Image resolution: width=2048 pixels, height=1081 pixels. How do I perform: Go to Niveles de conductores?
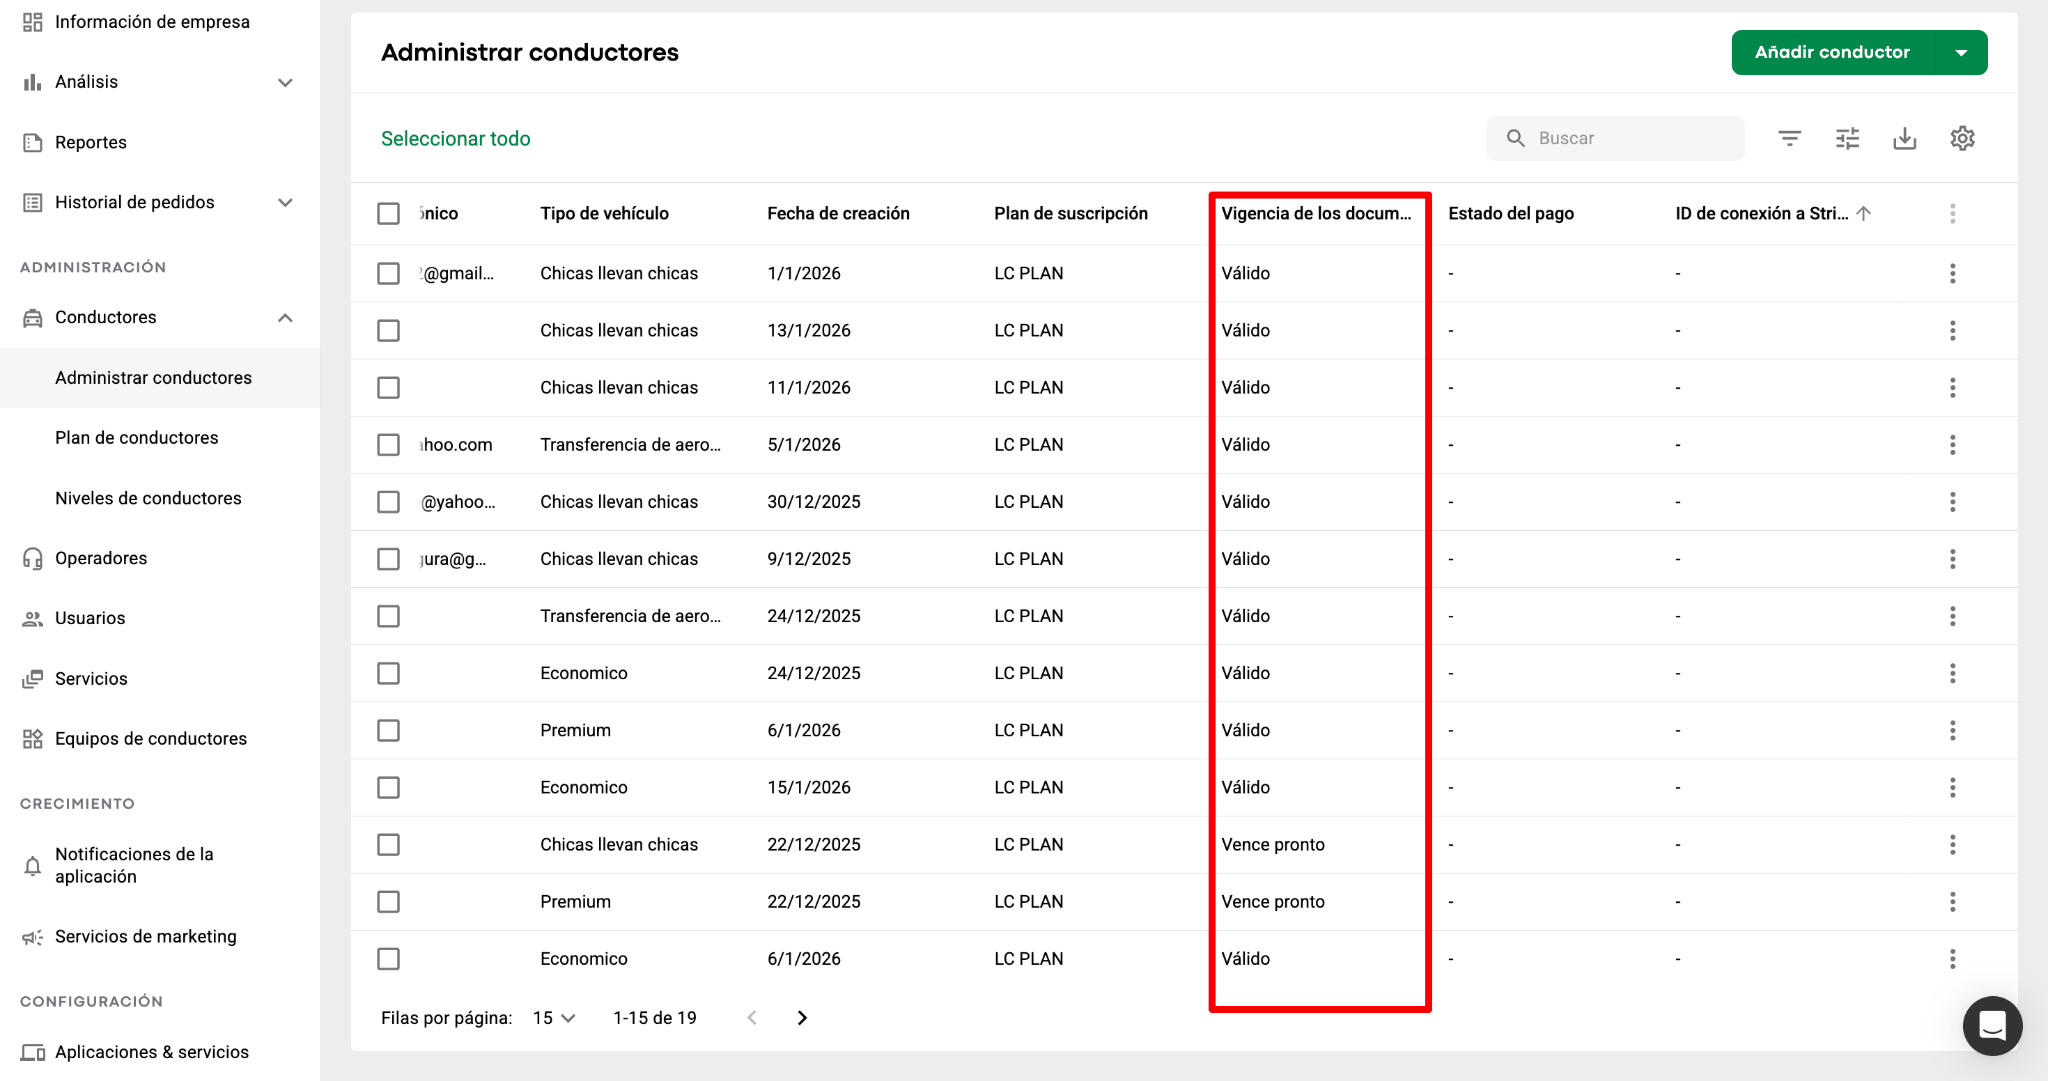pyautogui.click(x=148, y=498)
